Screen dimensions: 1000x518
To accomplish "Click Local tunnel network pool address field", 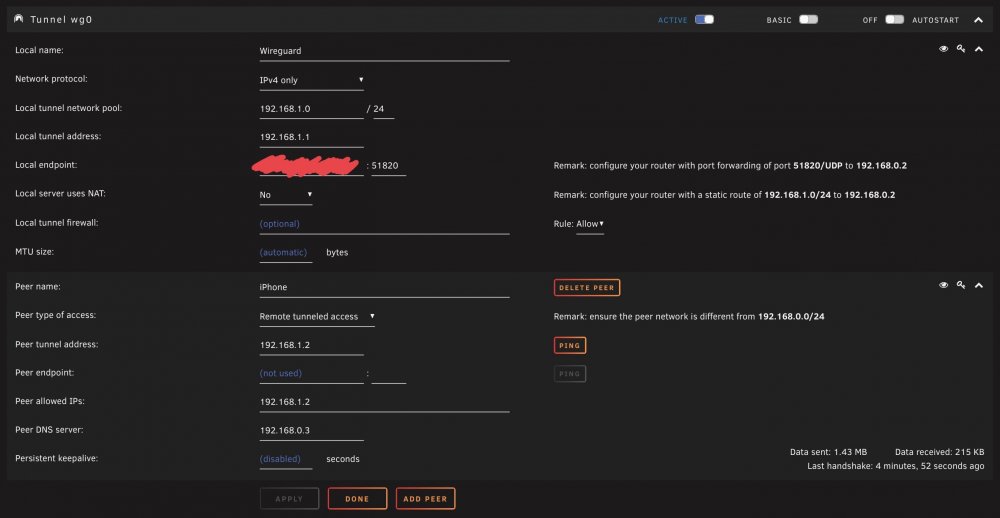I will tap(311, 109).
